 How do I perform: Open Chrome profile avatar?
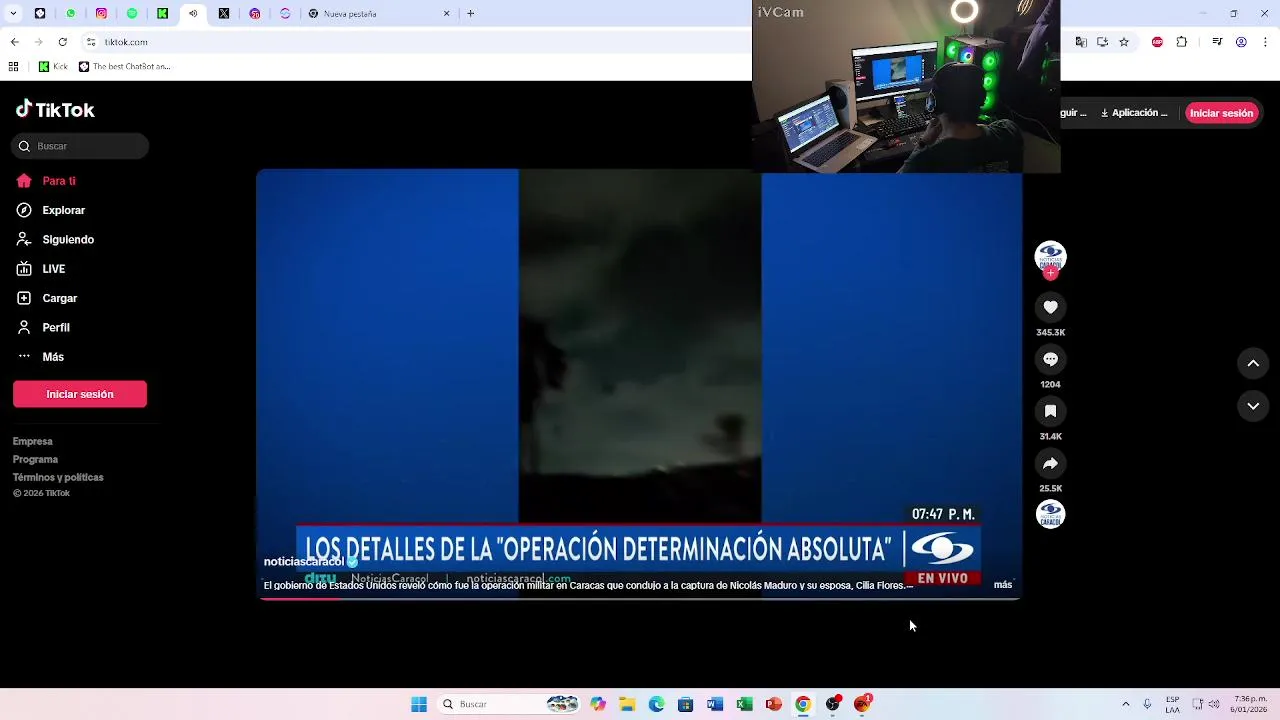tap(1241, 42)
